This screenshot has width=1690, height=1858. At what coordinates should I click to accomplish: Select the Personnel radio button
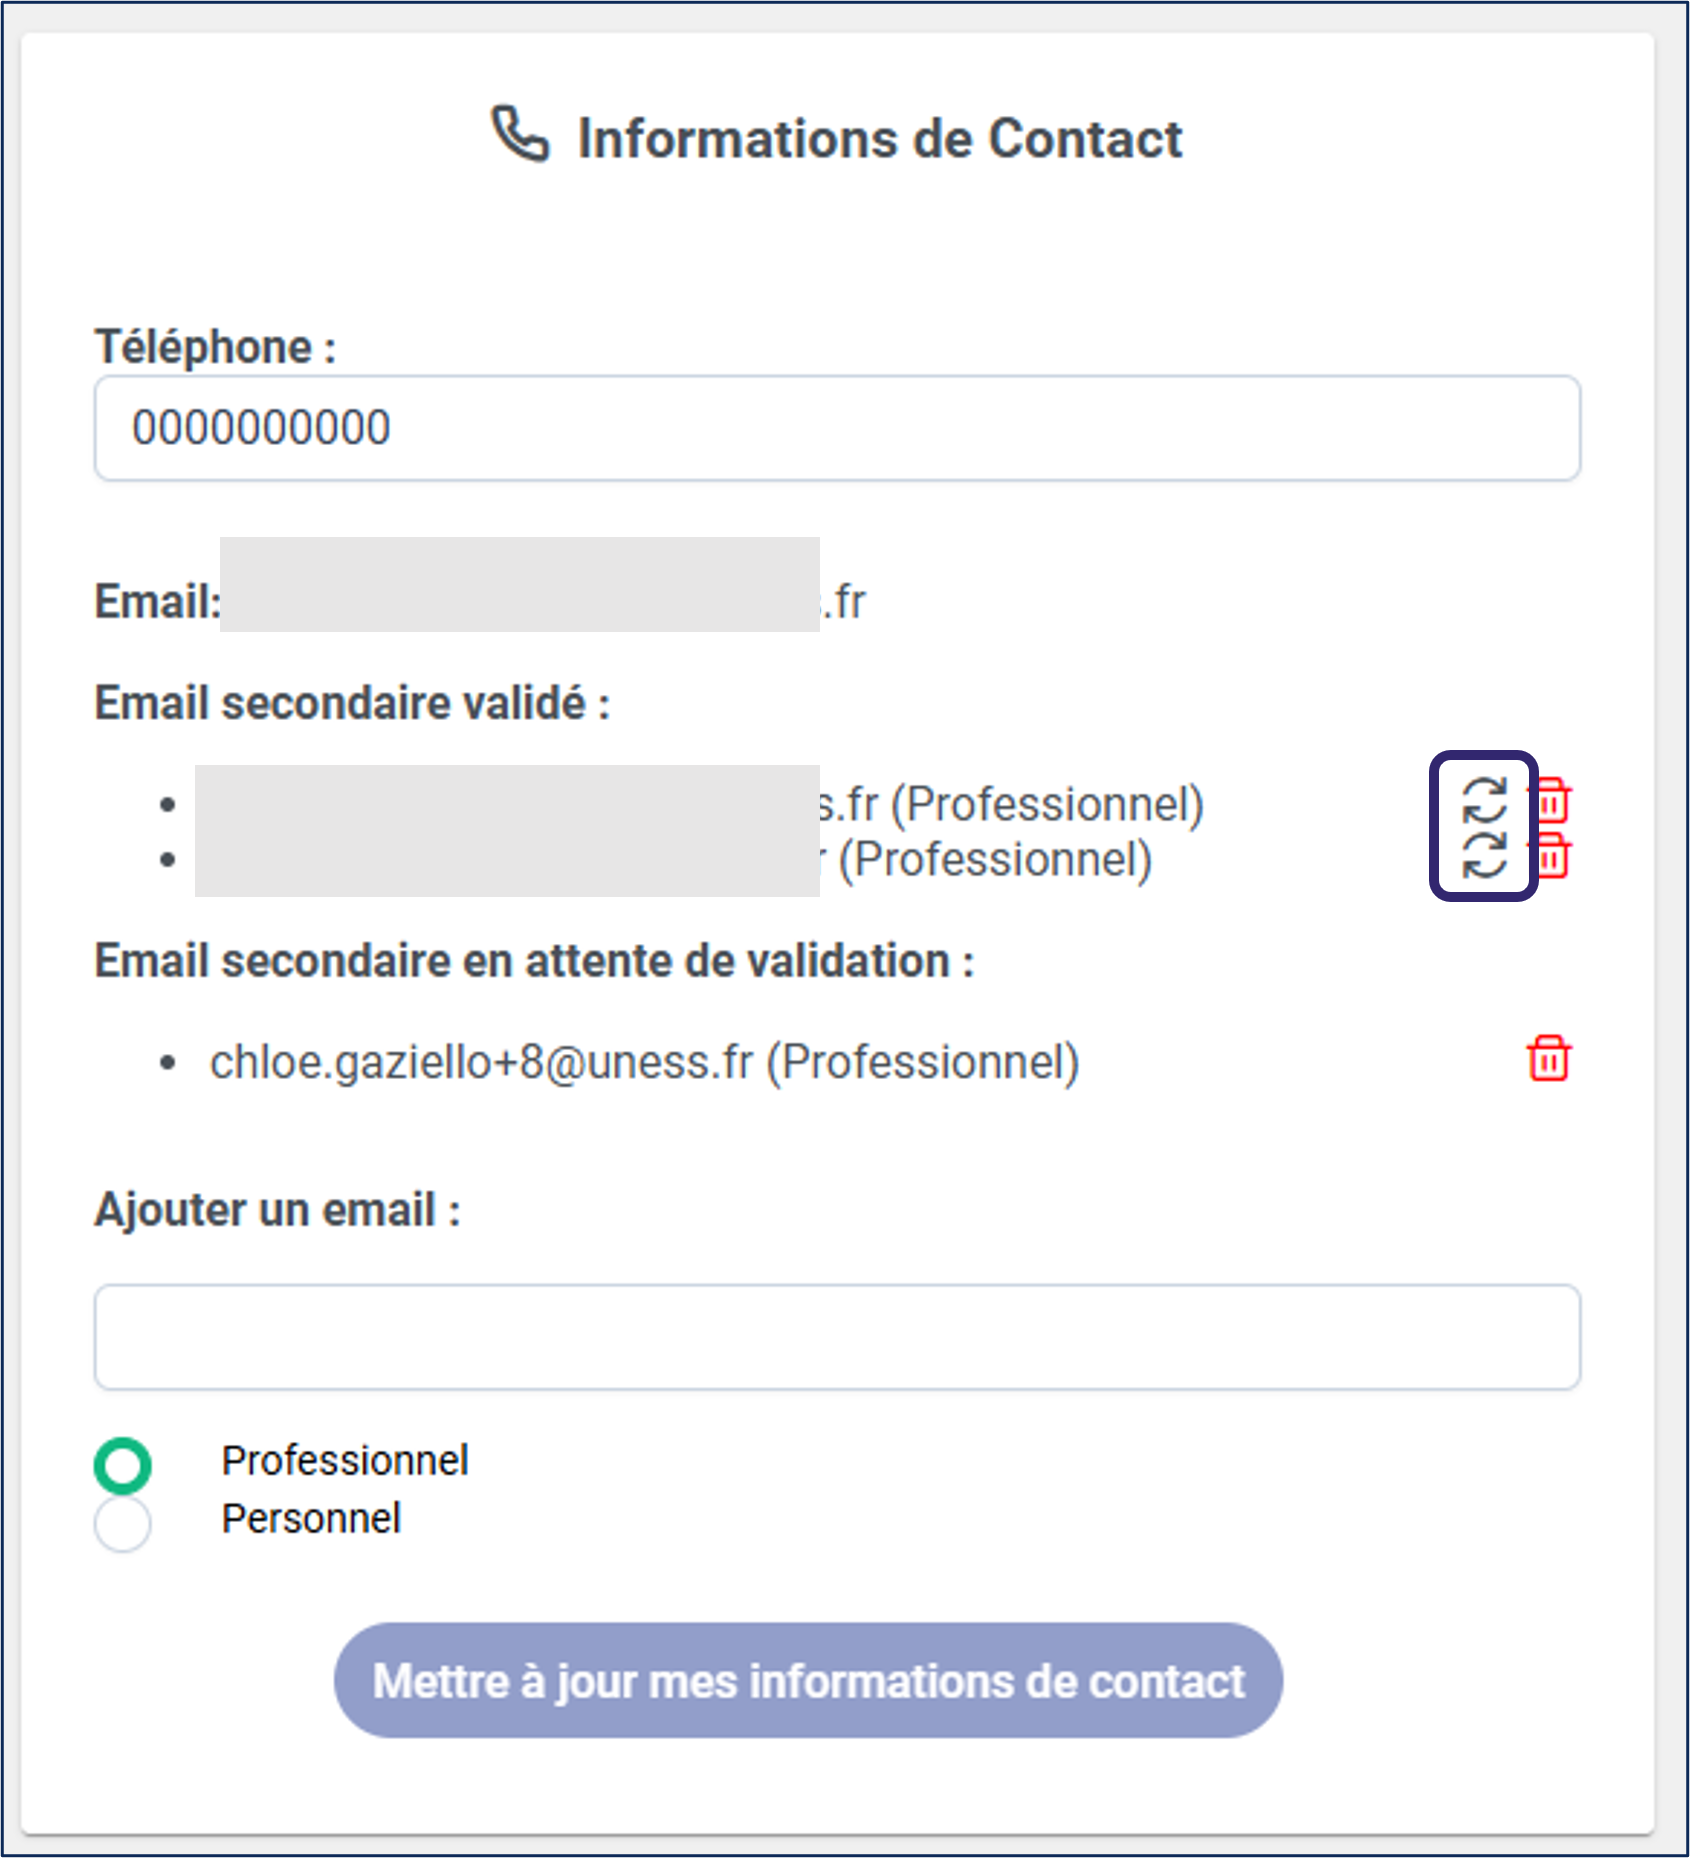coord(122,1523)
